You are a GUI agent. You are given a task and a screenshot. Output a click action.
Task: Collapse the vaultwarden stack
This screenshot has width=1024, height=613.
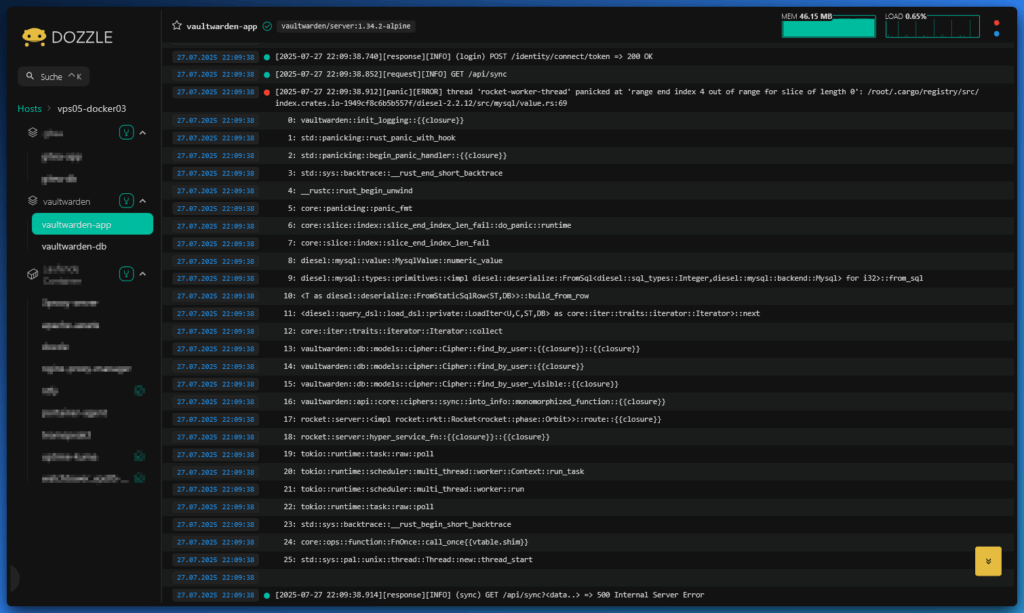point(143,201)
